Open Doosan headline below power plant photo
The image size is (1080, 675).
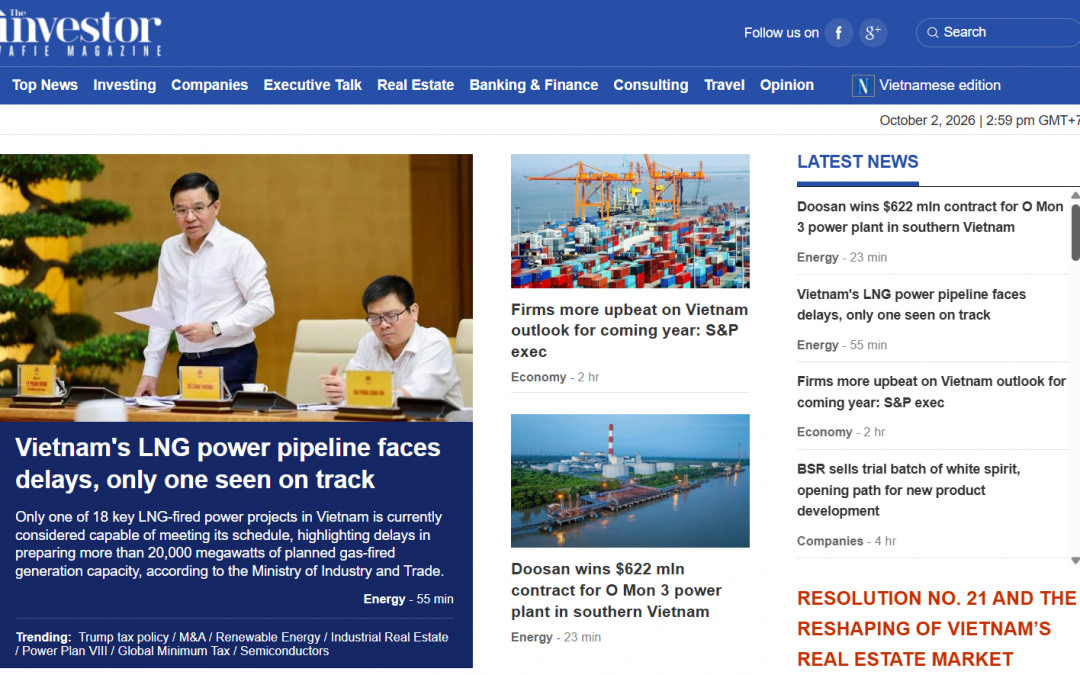click(616, 590)
